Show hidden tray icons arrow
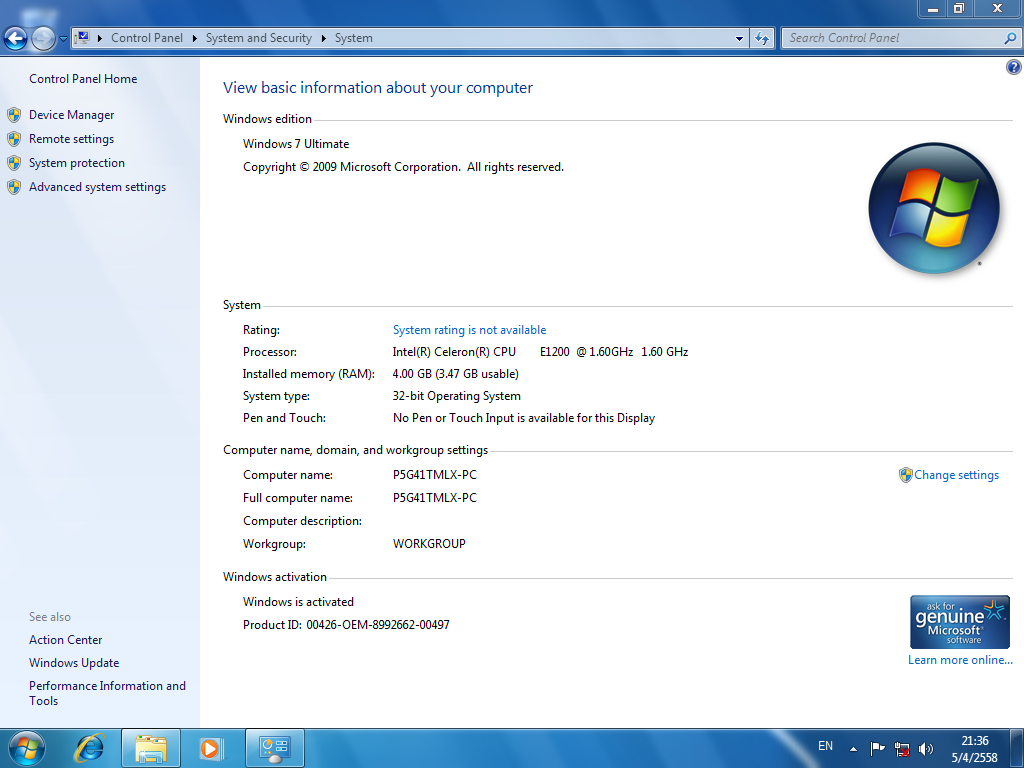The height and width of the screenshot is (768, 1024). tap(853, 749)
